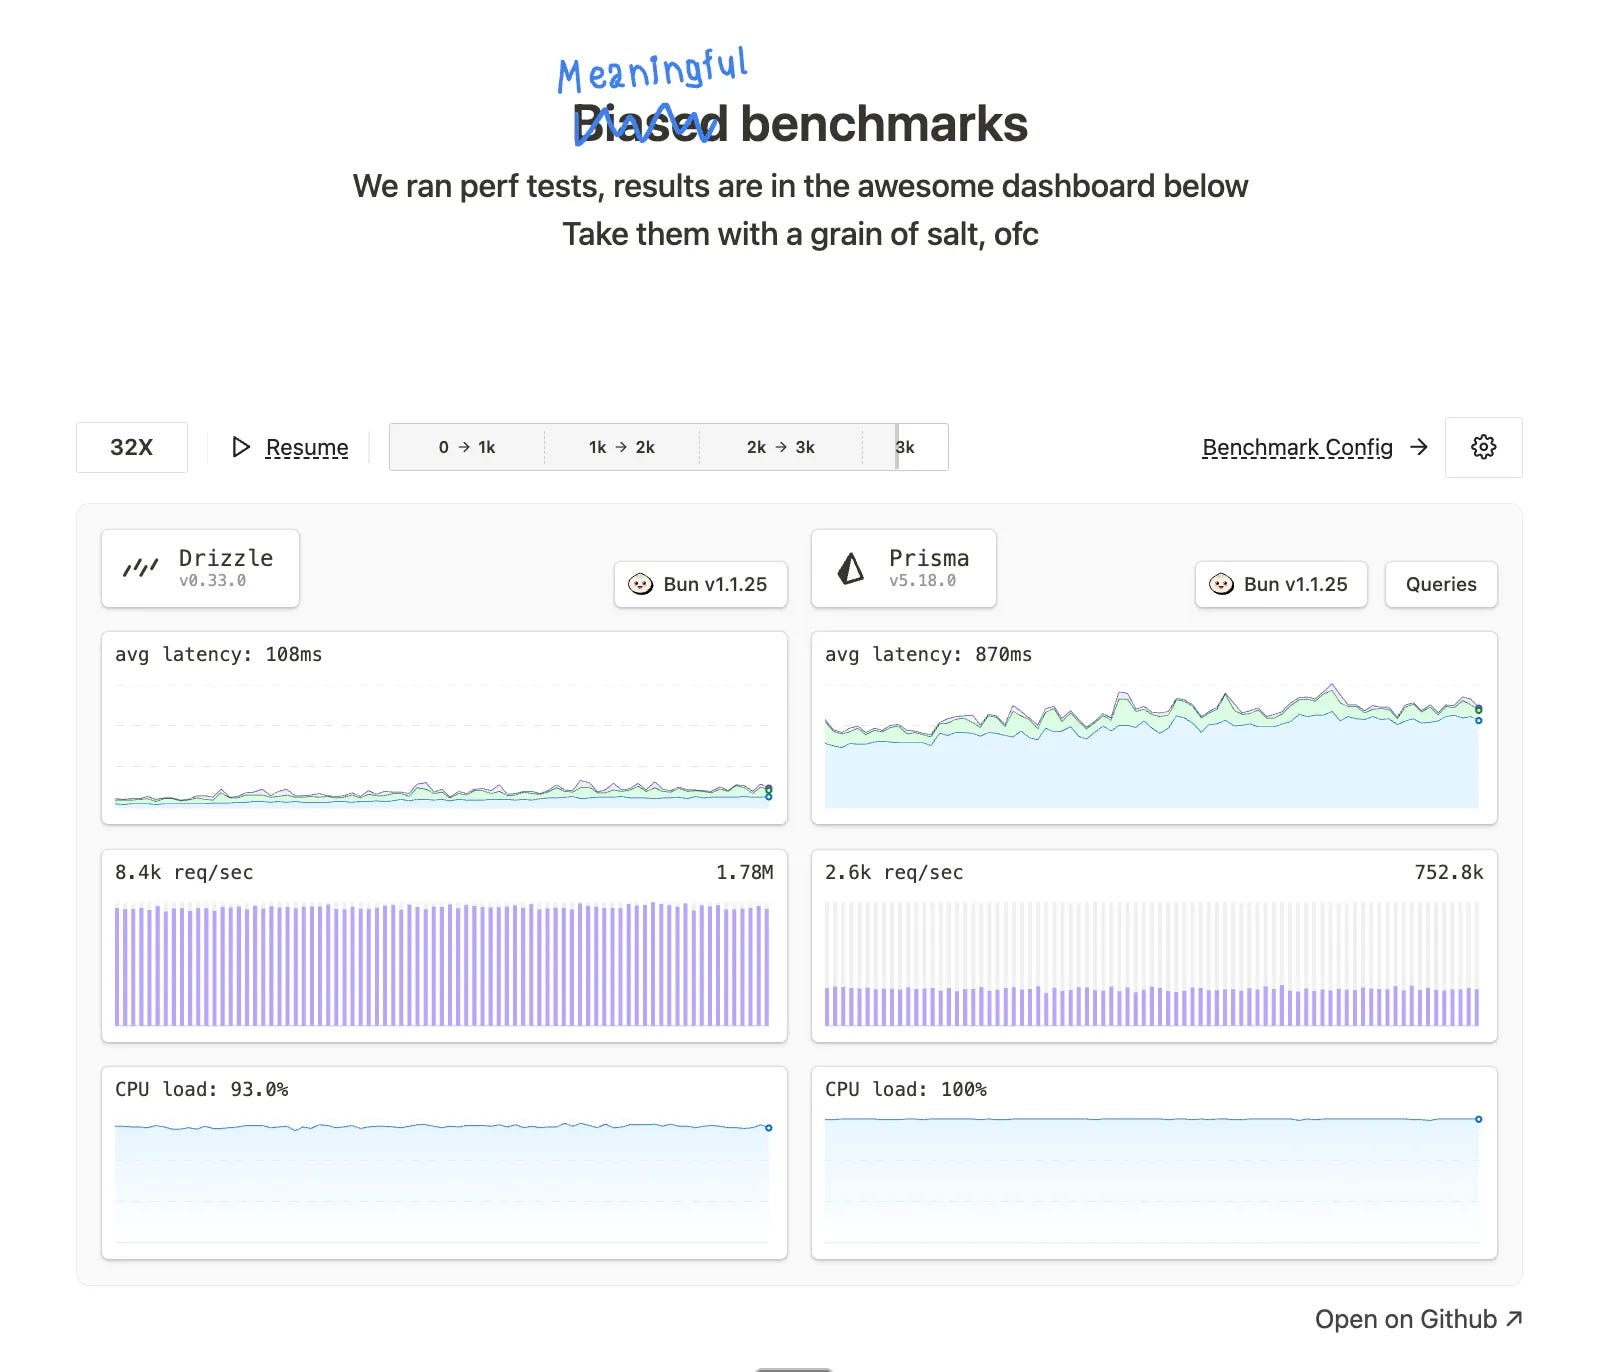This screenshot has height=1372, width=1608.
Task: Click the Resume link text
Action: (307, 447)
